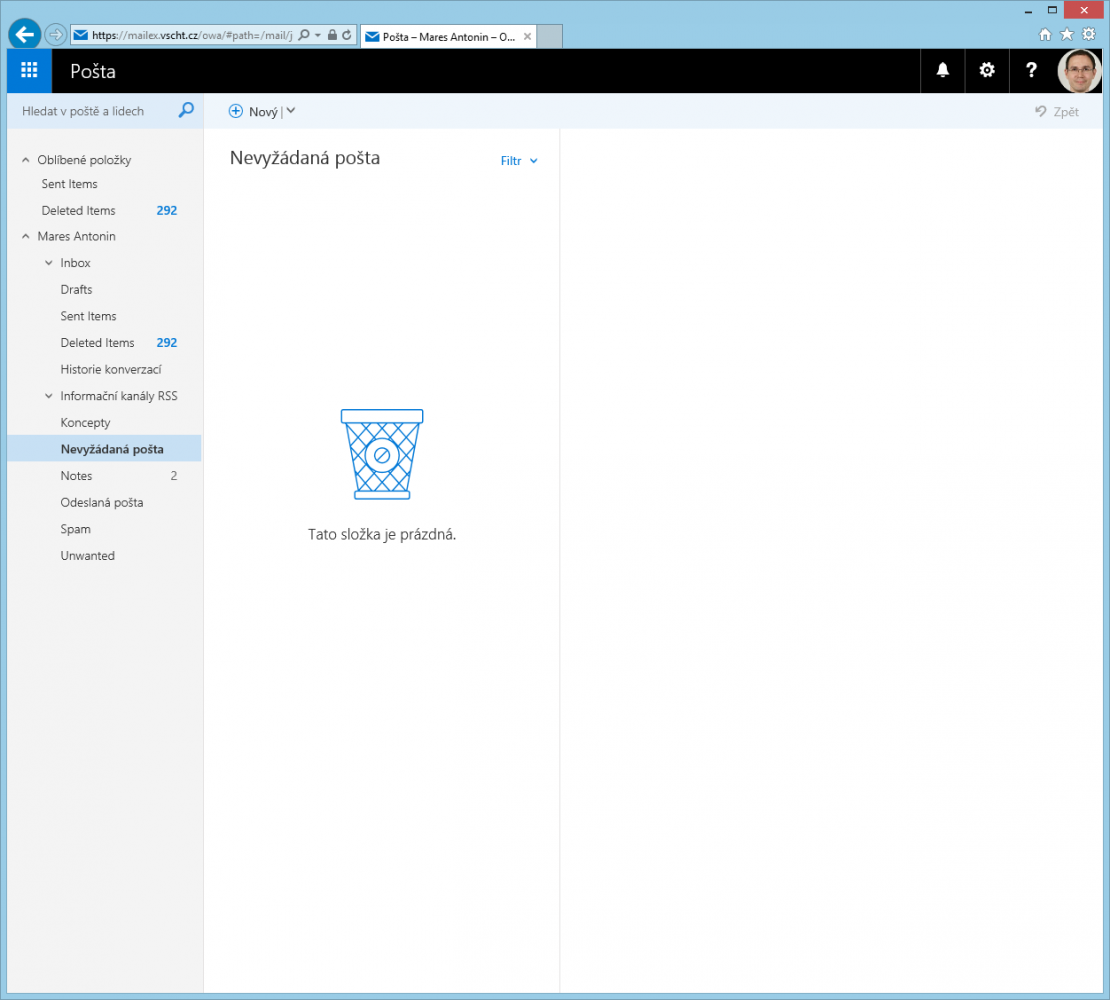Open the app launcher grid icon

point(29,70)
